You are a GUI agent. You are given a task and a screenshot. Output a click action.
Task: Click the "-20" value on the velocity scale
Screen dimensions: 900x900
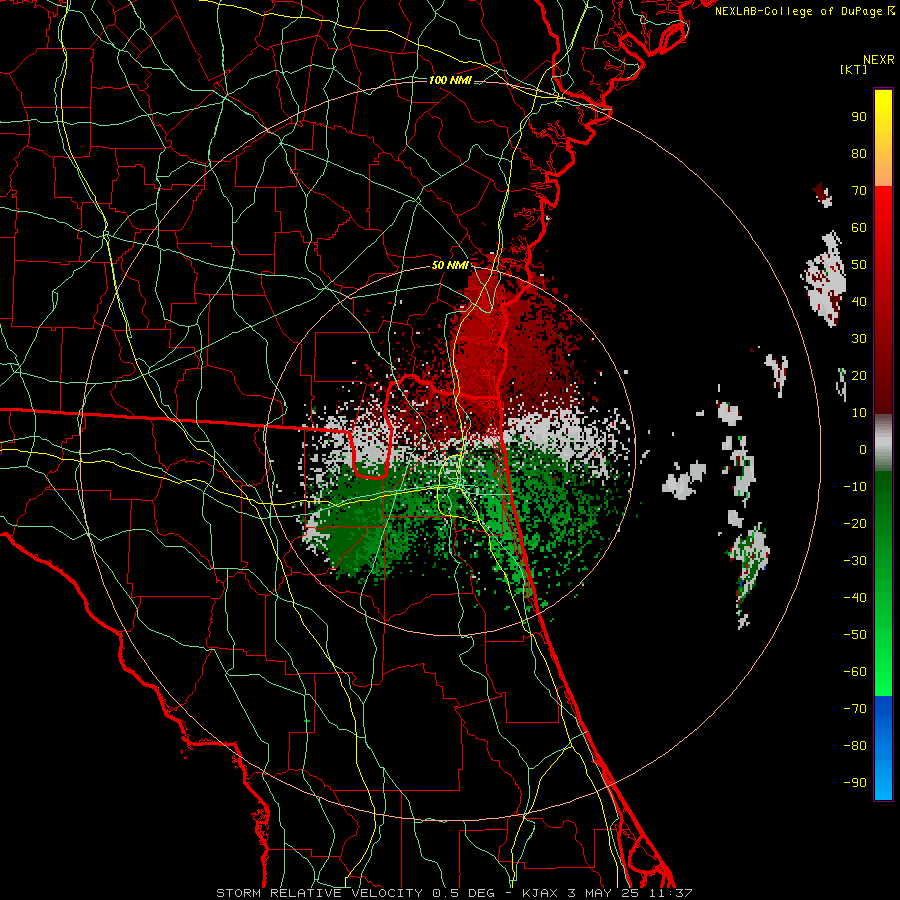(x=855, y=523)
